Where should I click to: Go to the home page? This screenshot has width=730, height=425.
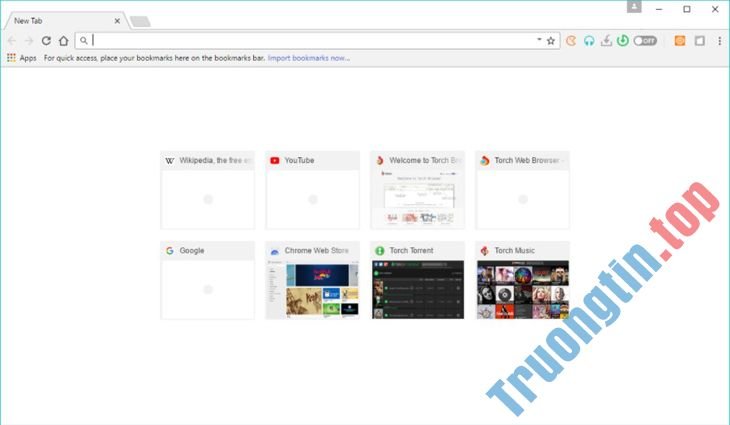pyautogui.click(x=64, y=41)
